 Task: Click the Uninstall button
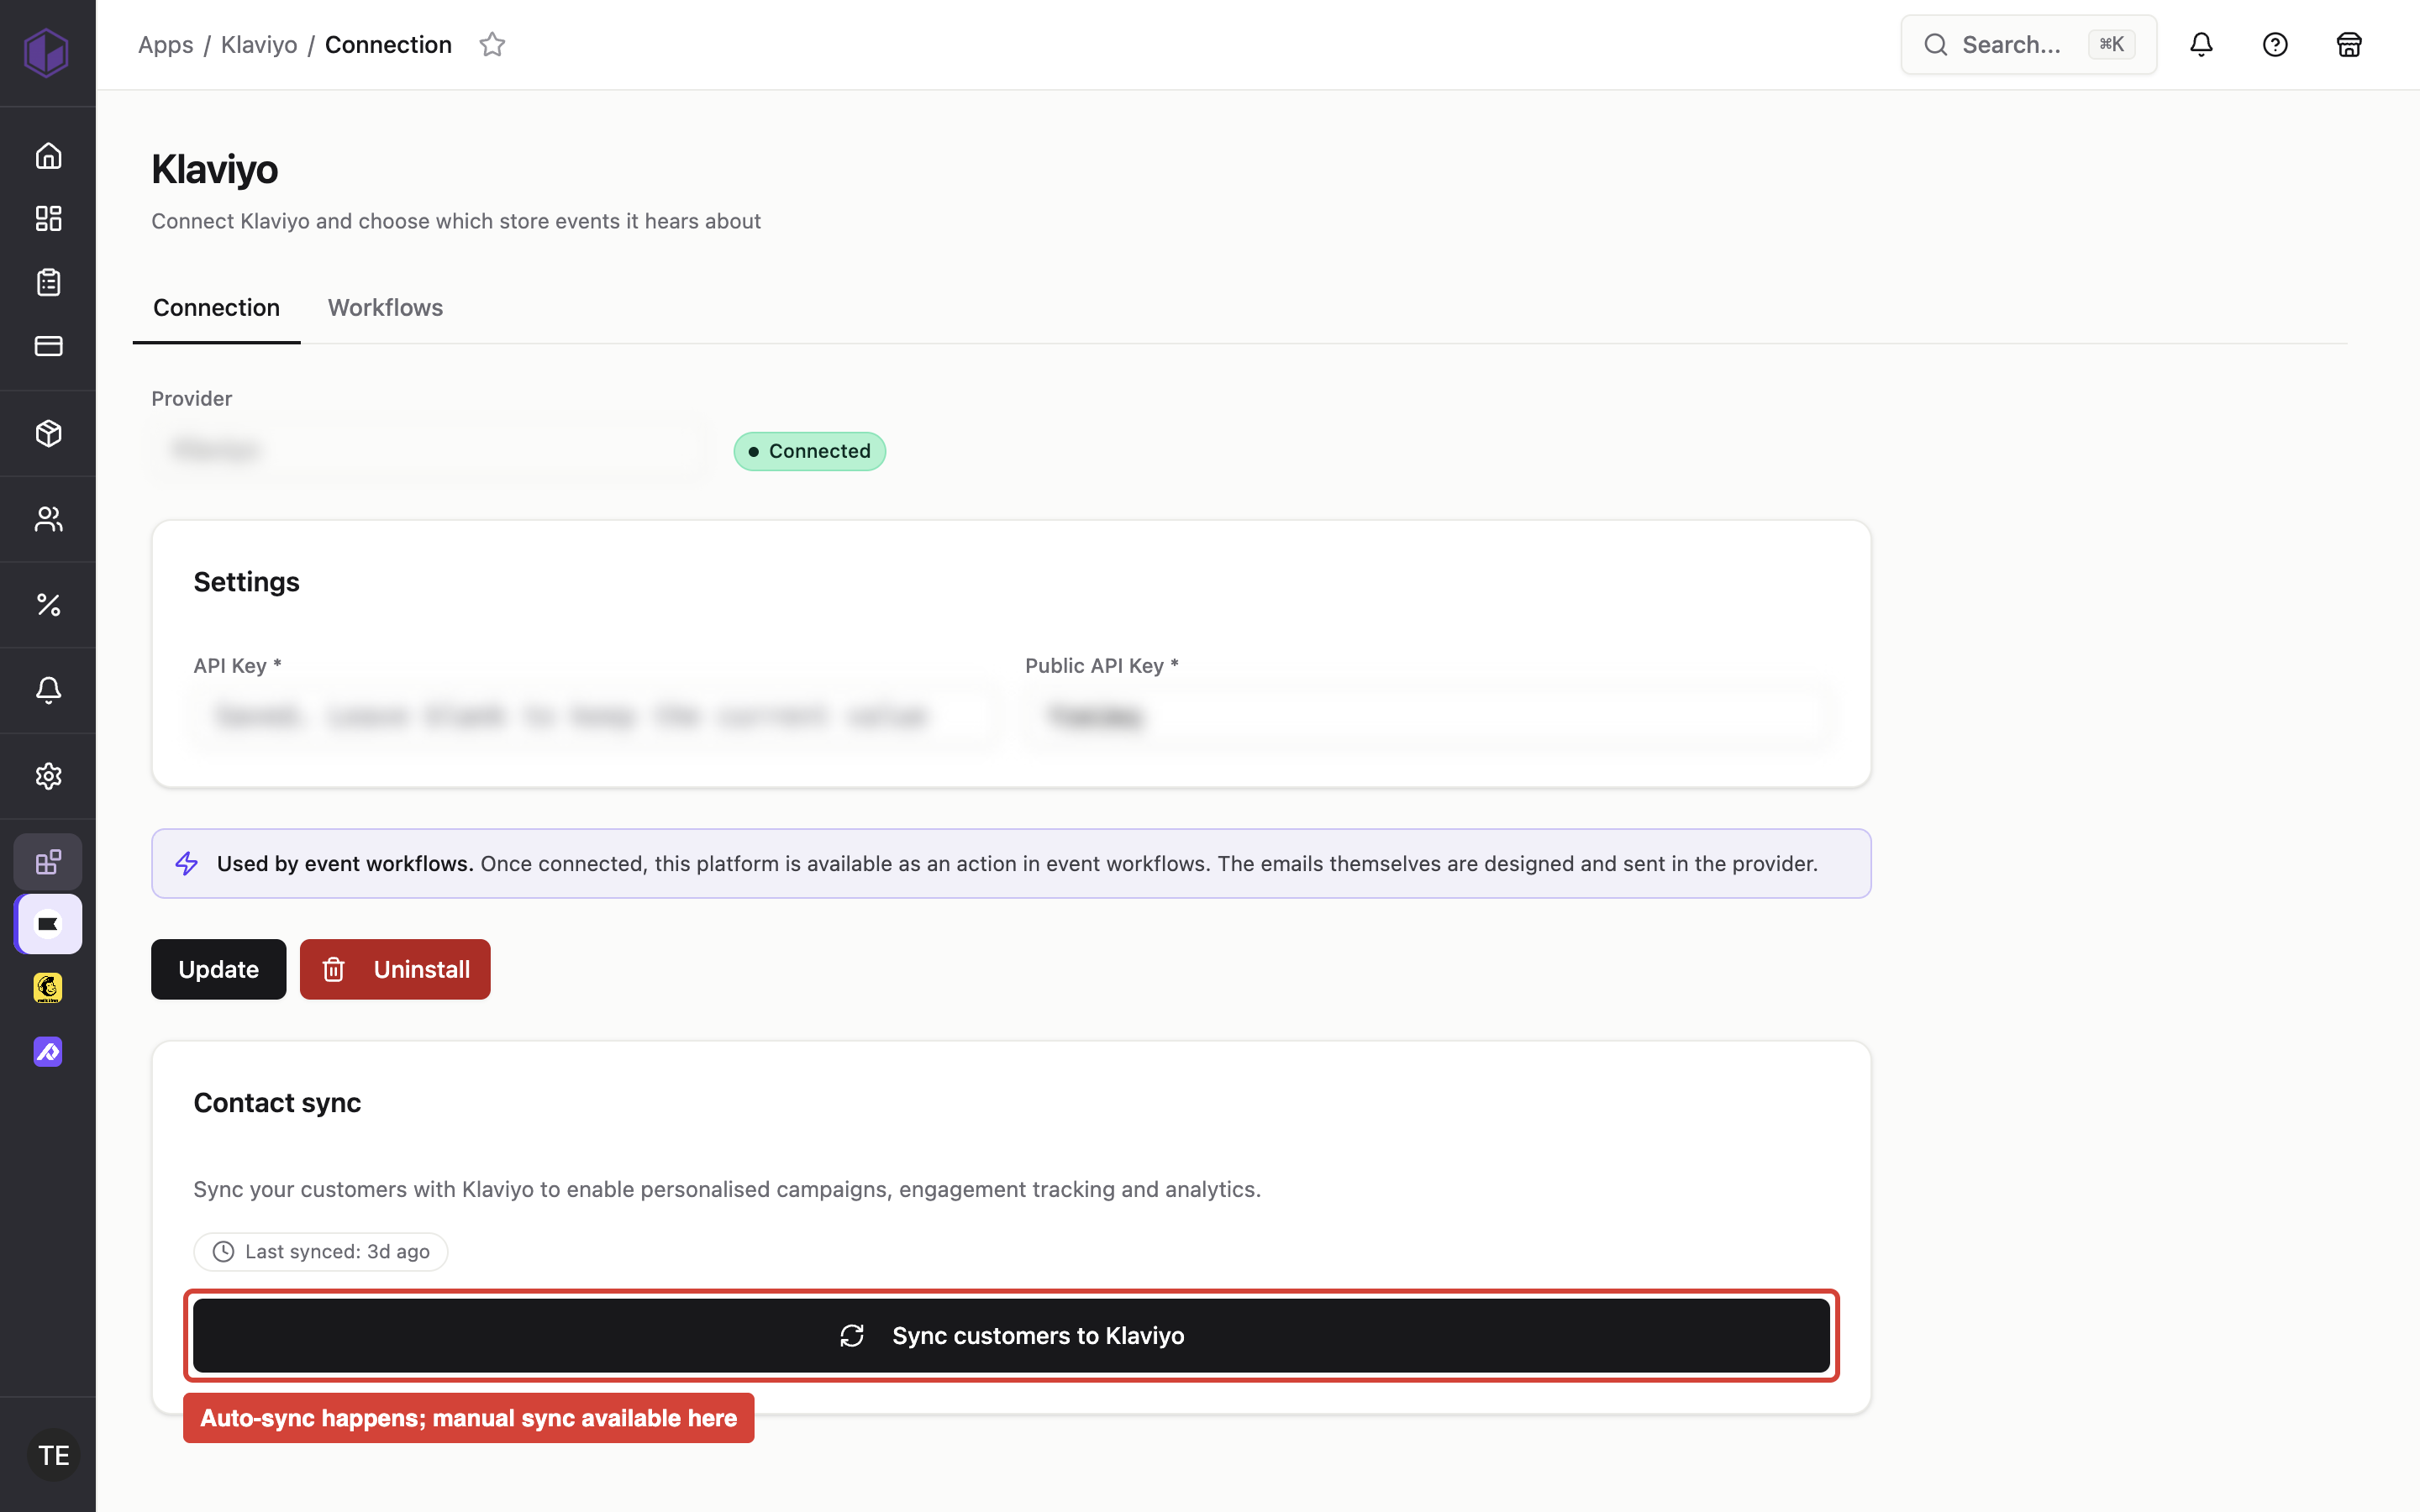point(395,969)
